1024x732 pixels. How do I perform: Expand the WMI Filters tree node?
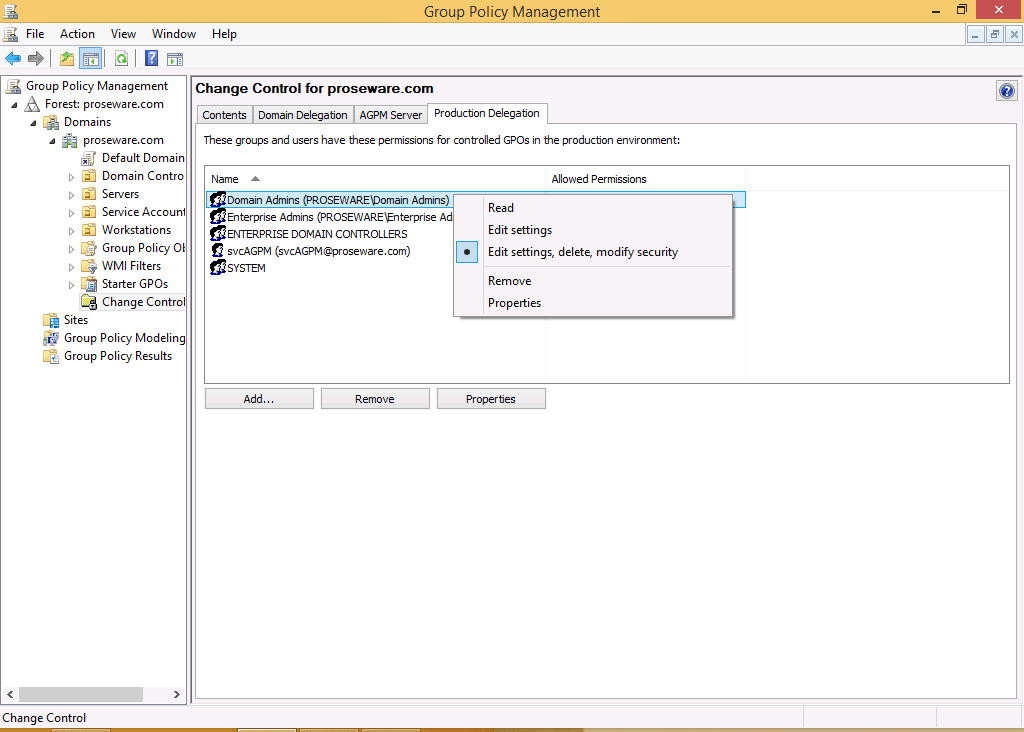72,267
